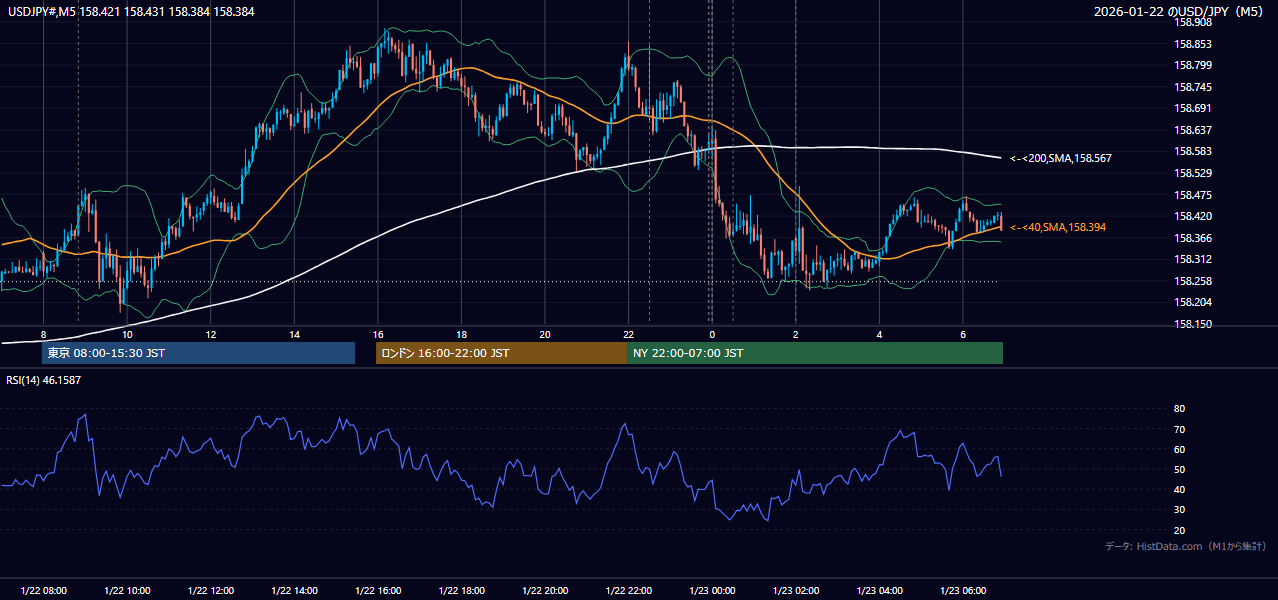1278x600 pixels.
Task: Click hour label 10 under the price chart
Action: click(127, 334)
